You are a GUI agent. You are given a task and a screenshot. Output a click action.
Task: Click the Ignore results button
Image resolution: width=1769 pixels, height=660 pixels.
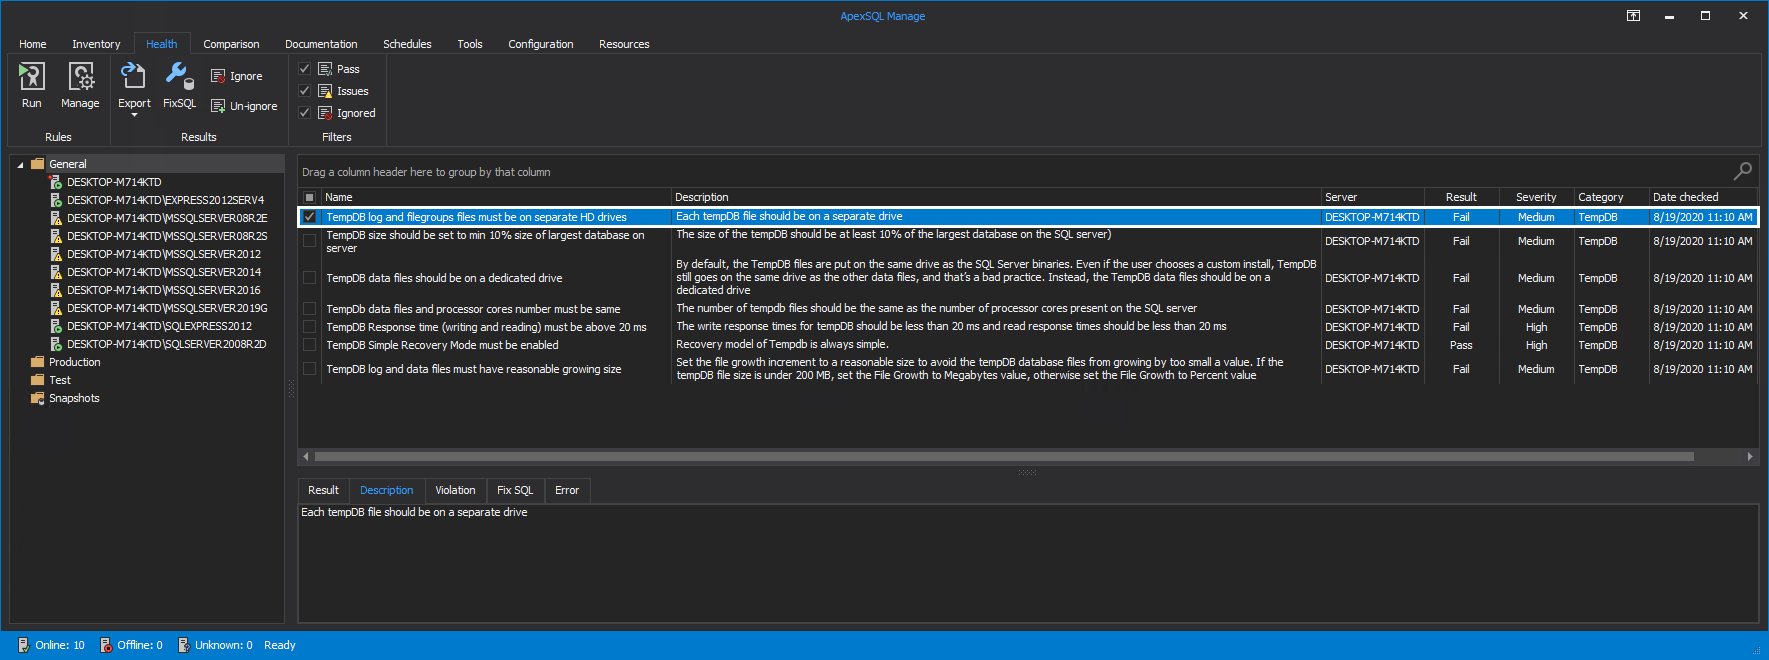pyautogui.click(x=237, y=76)
